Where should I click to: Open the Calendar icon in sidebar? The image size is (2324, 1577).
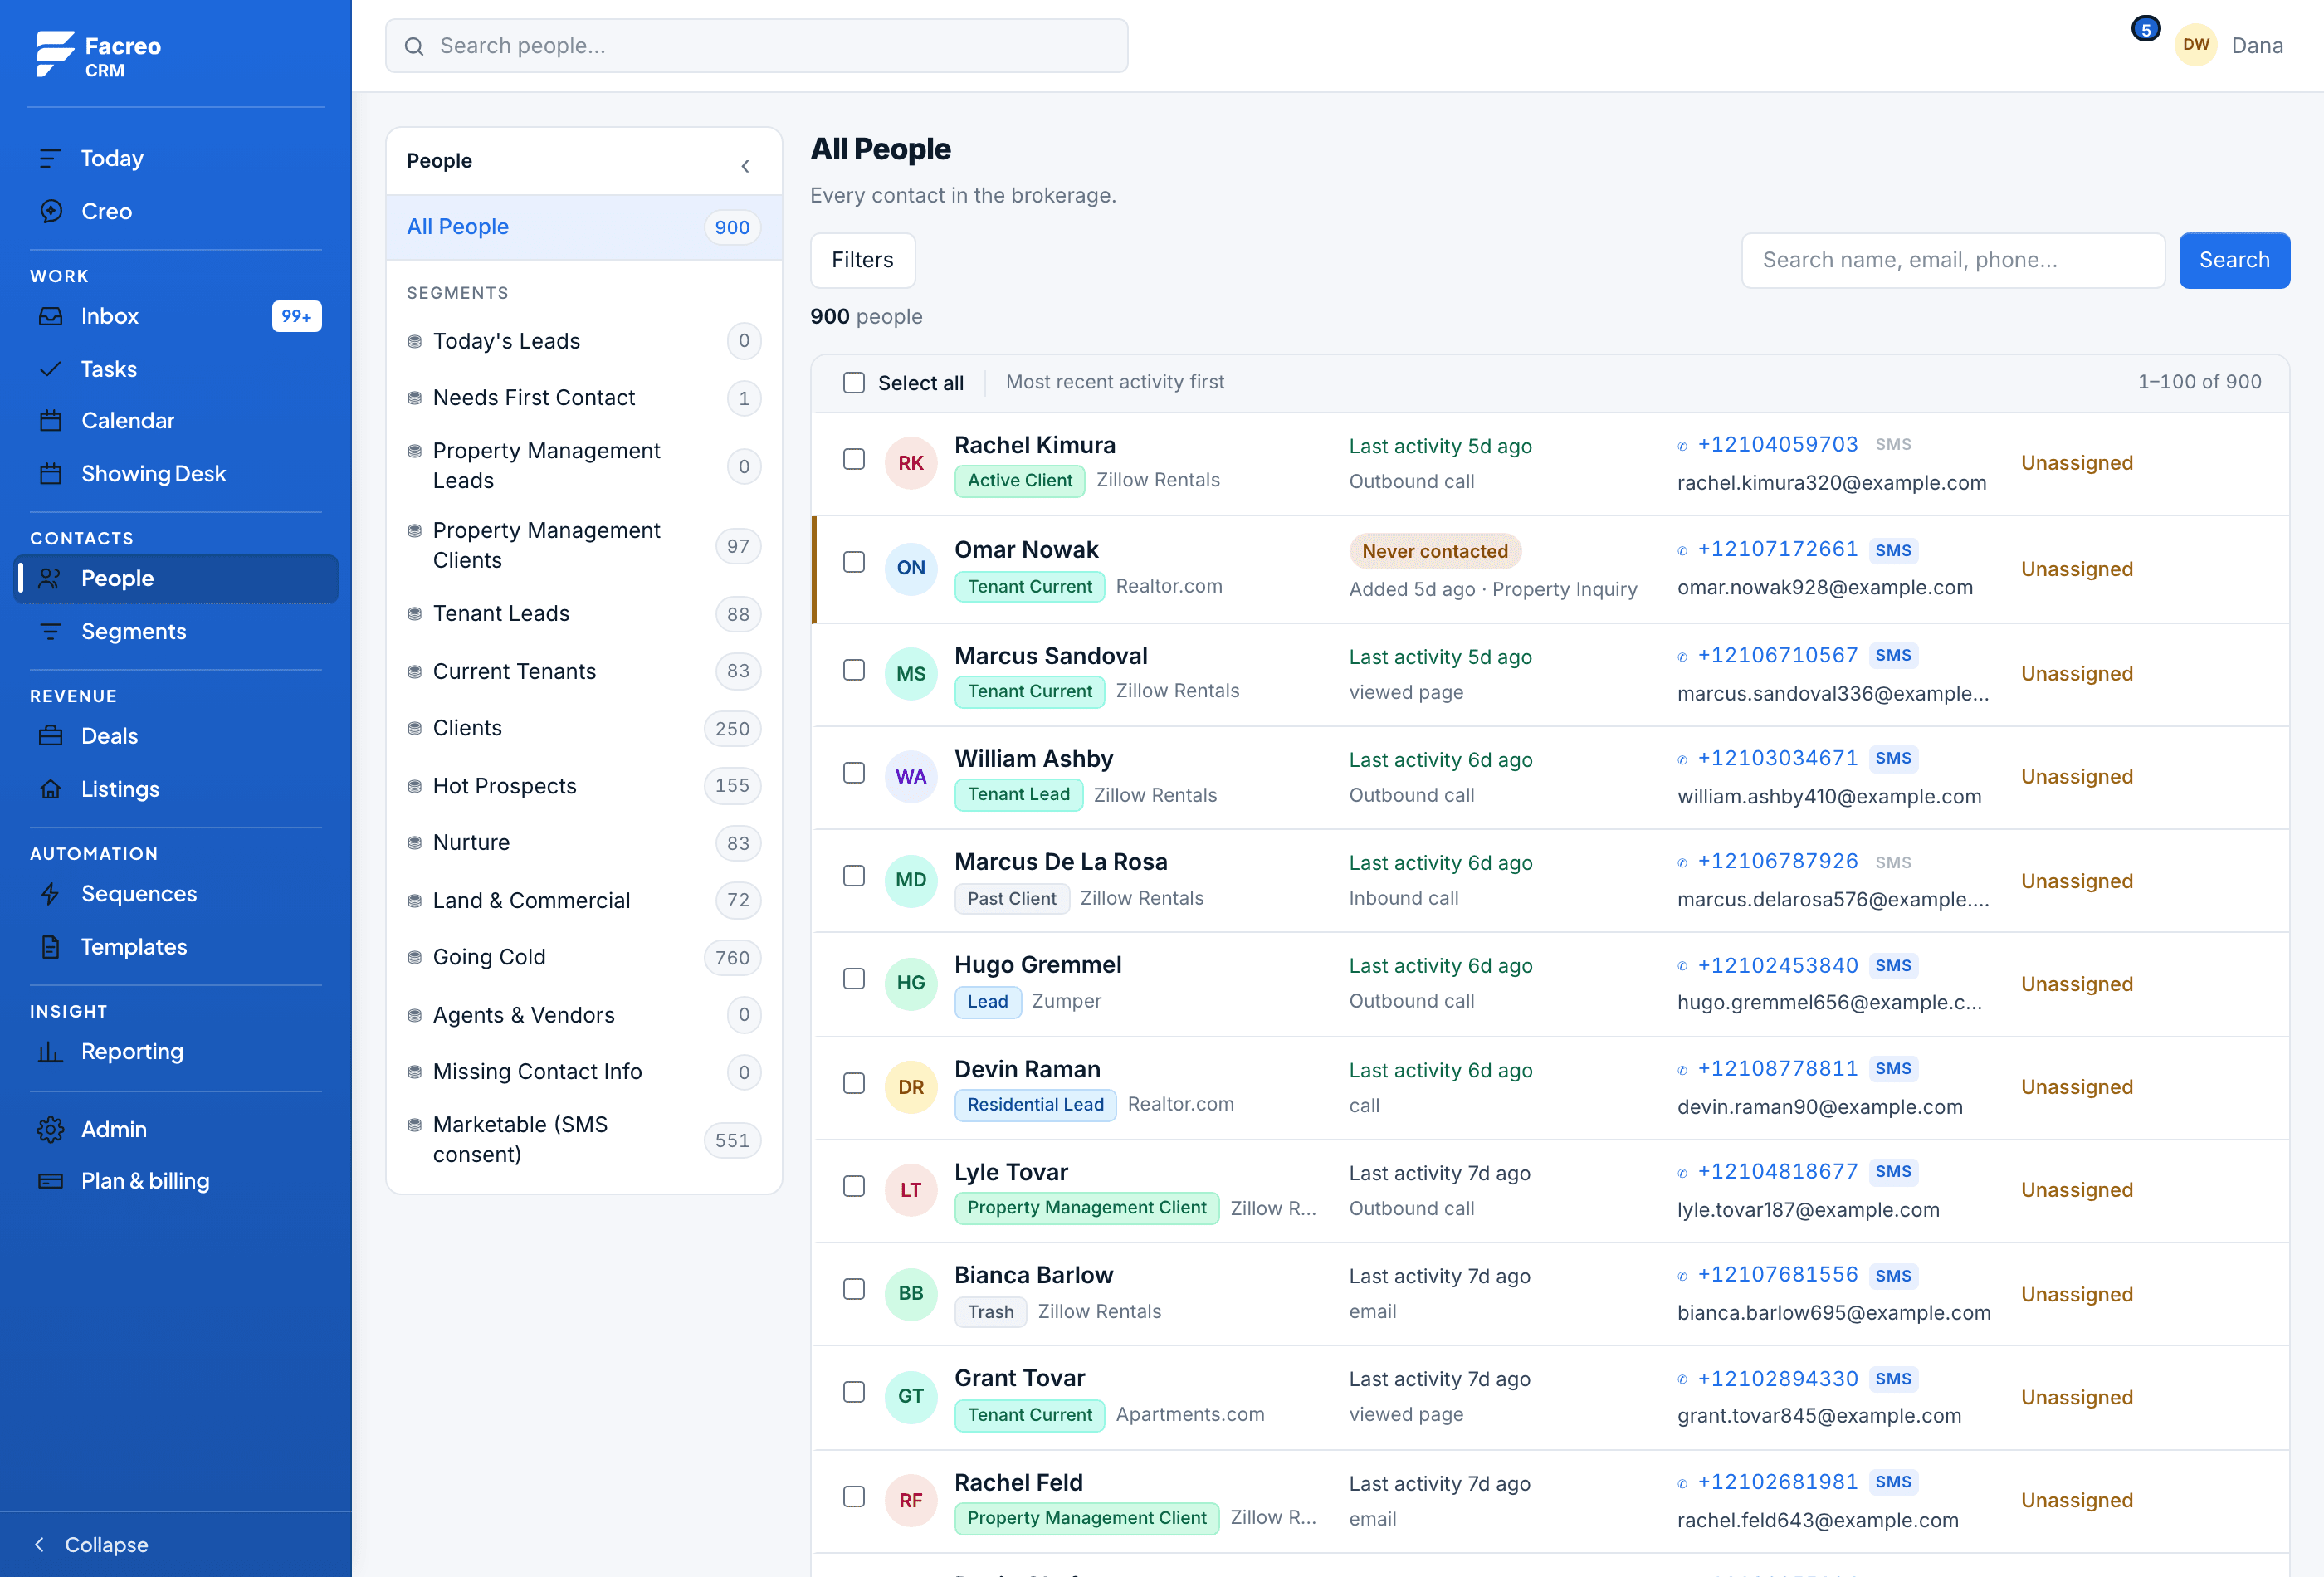50,421
